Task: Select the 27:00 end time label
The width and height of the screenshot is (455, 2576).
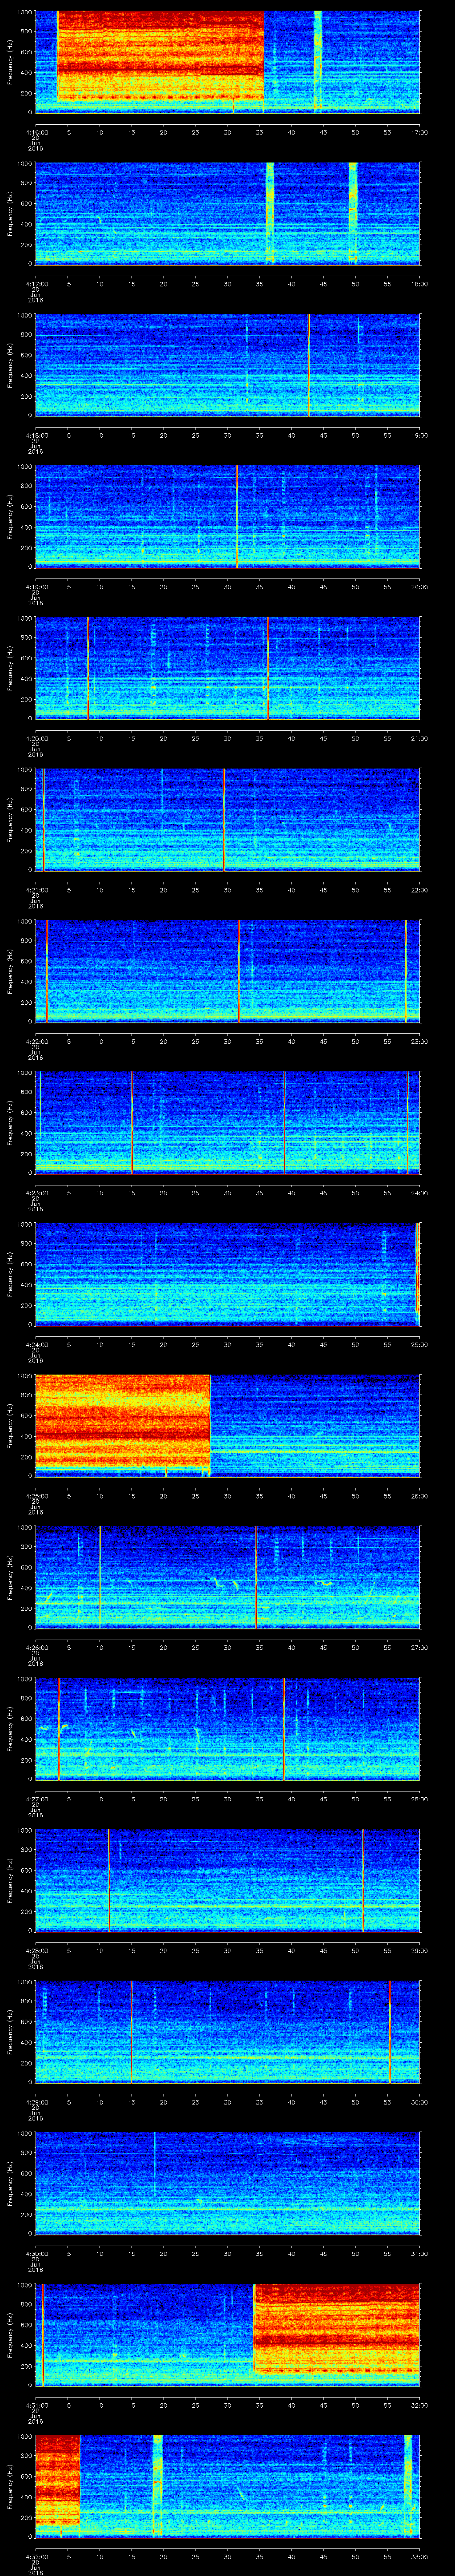Action: 419,1647
